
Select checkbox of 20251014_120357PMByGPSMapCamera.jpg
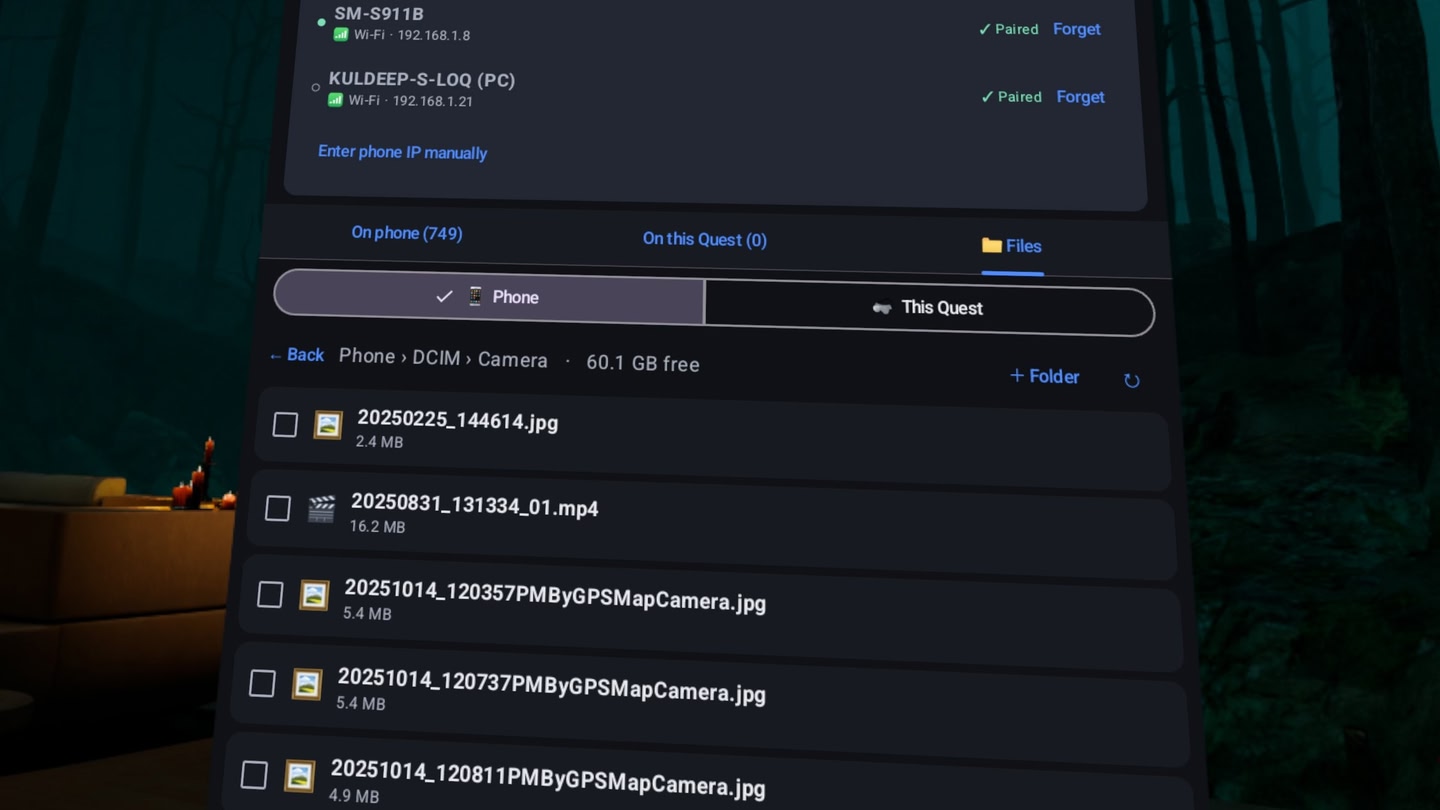tap(270, 595)
